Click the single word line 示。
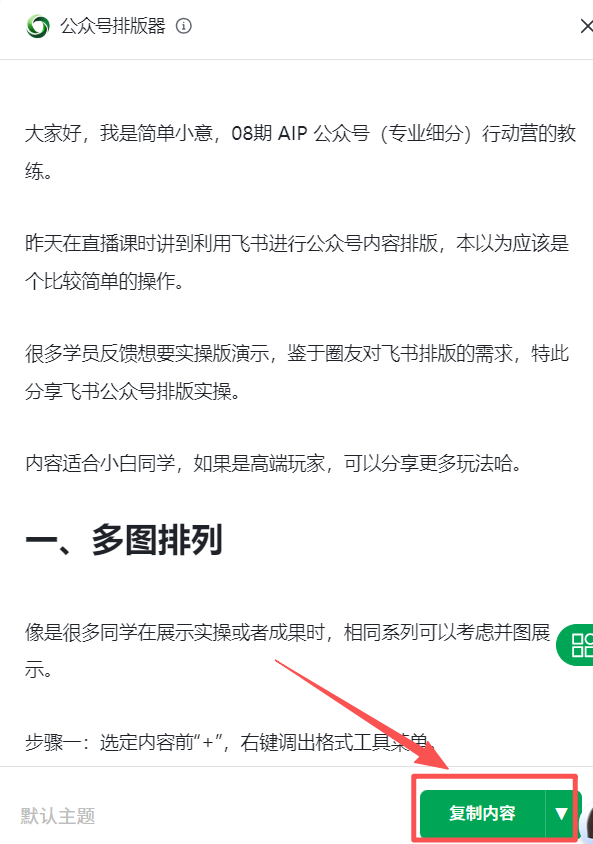593x844 pixels. click(x=39, y=670)
